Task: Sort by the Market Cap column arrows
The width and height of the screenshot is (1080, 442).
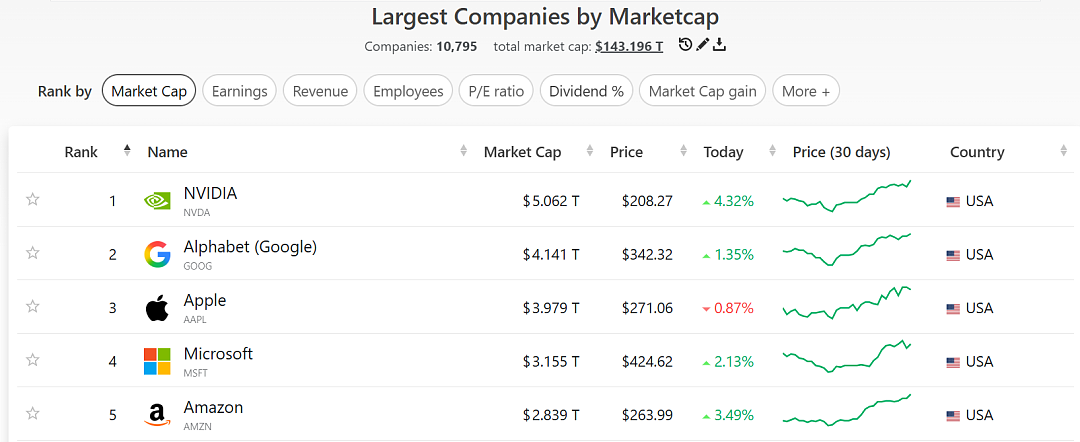Action: point(590,151)
